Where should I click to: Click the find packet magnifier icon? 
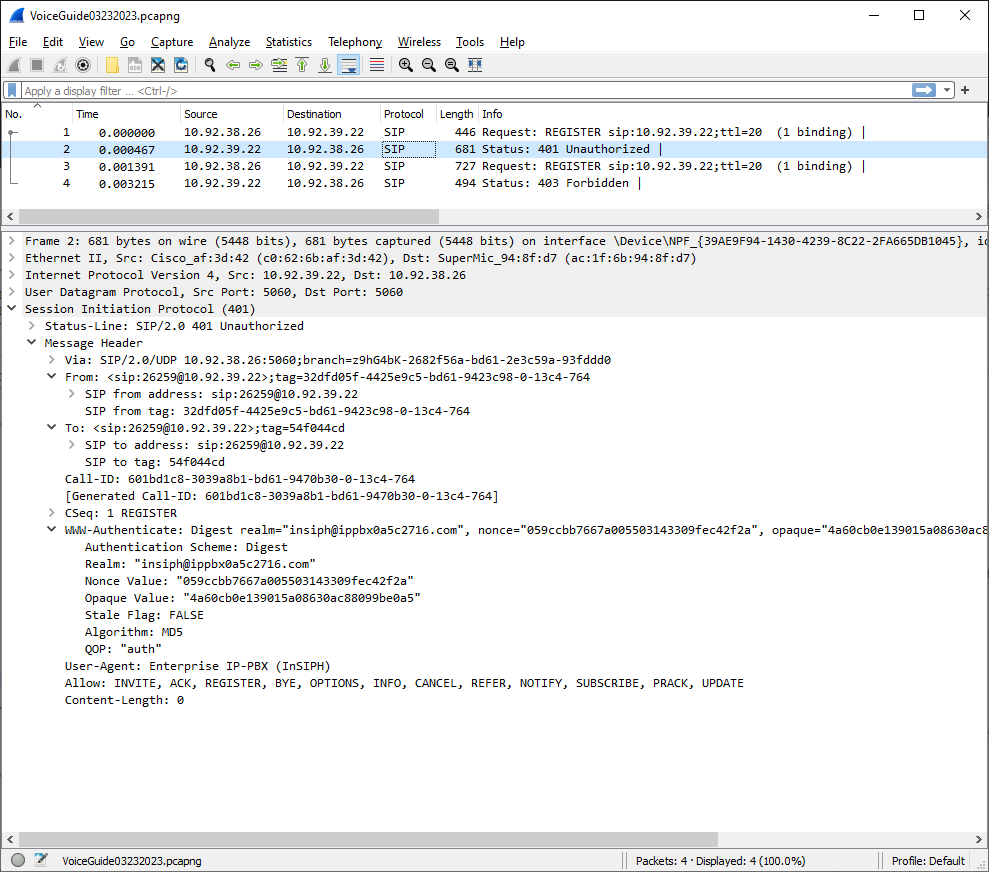pyautogui.click(x=210, y=65)
